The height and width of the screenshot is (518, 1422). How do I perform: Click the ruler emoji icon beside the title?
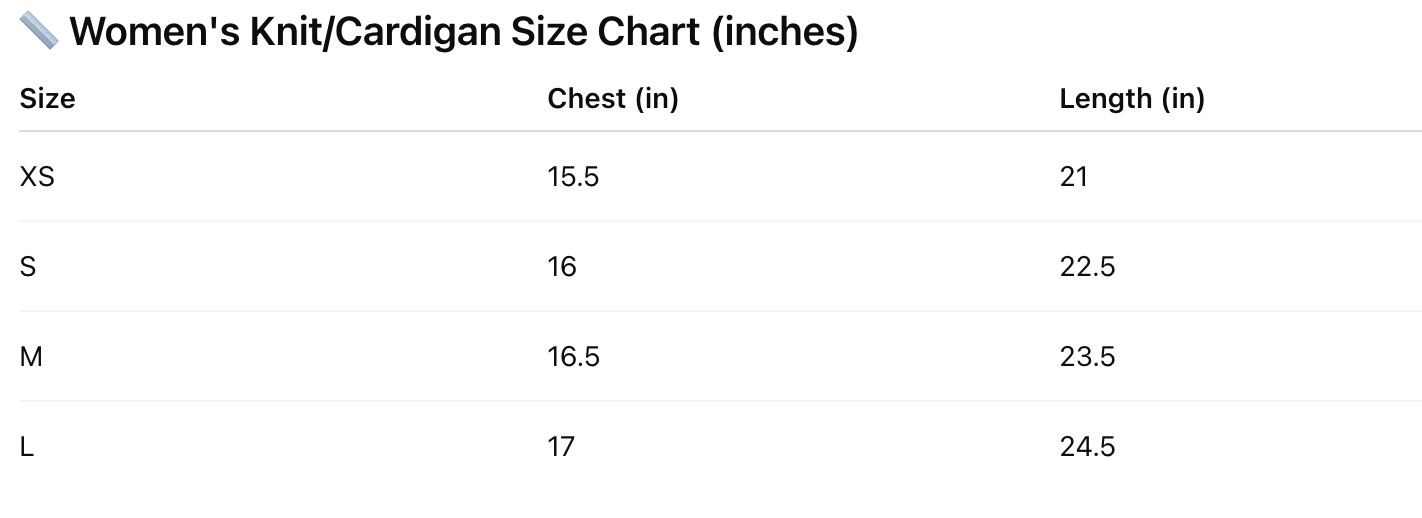tap(39, 32)
